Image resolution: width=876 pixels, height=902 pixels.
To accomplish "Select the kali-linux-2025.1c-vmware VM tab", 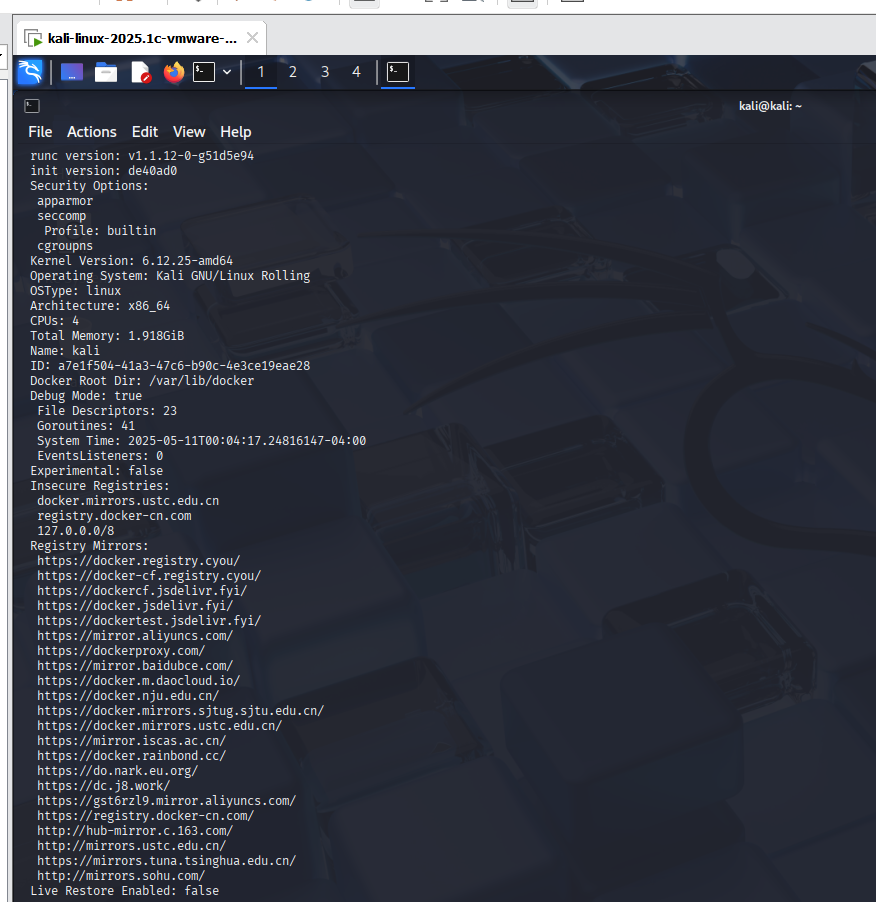I will pyautogui.click(x=141, y=39).
